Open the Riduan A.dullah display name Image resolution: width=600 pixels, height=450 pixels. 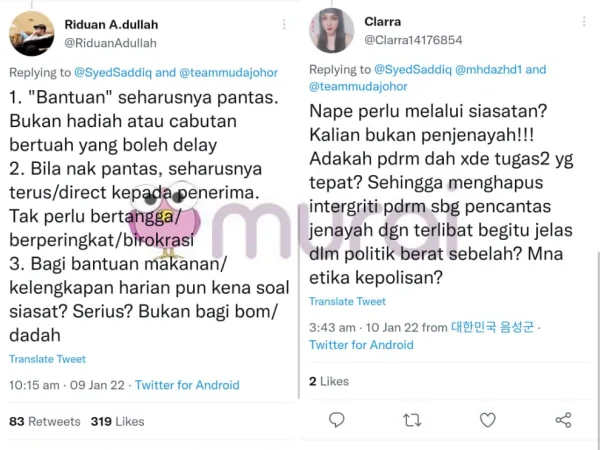point(111,24)
